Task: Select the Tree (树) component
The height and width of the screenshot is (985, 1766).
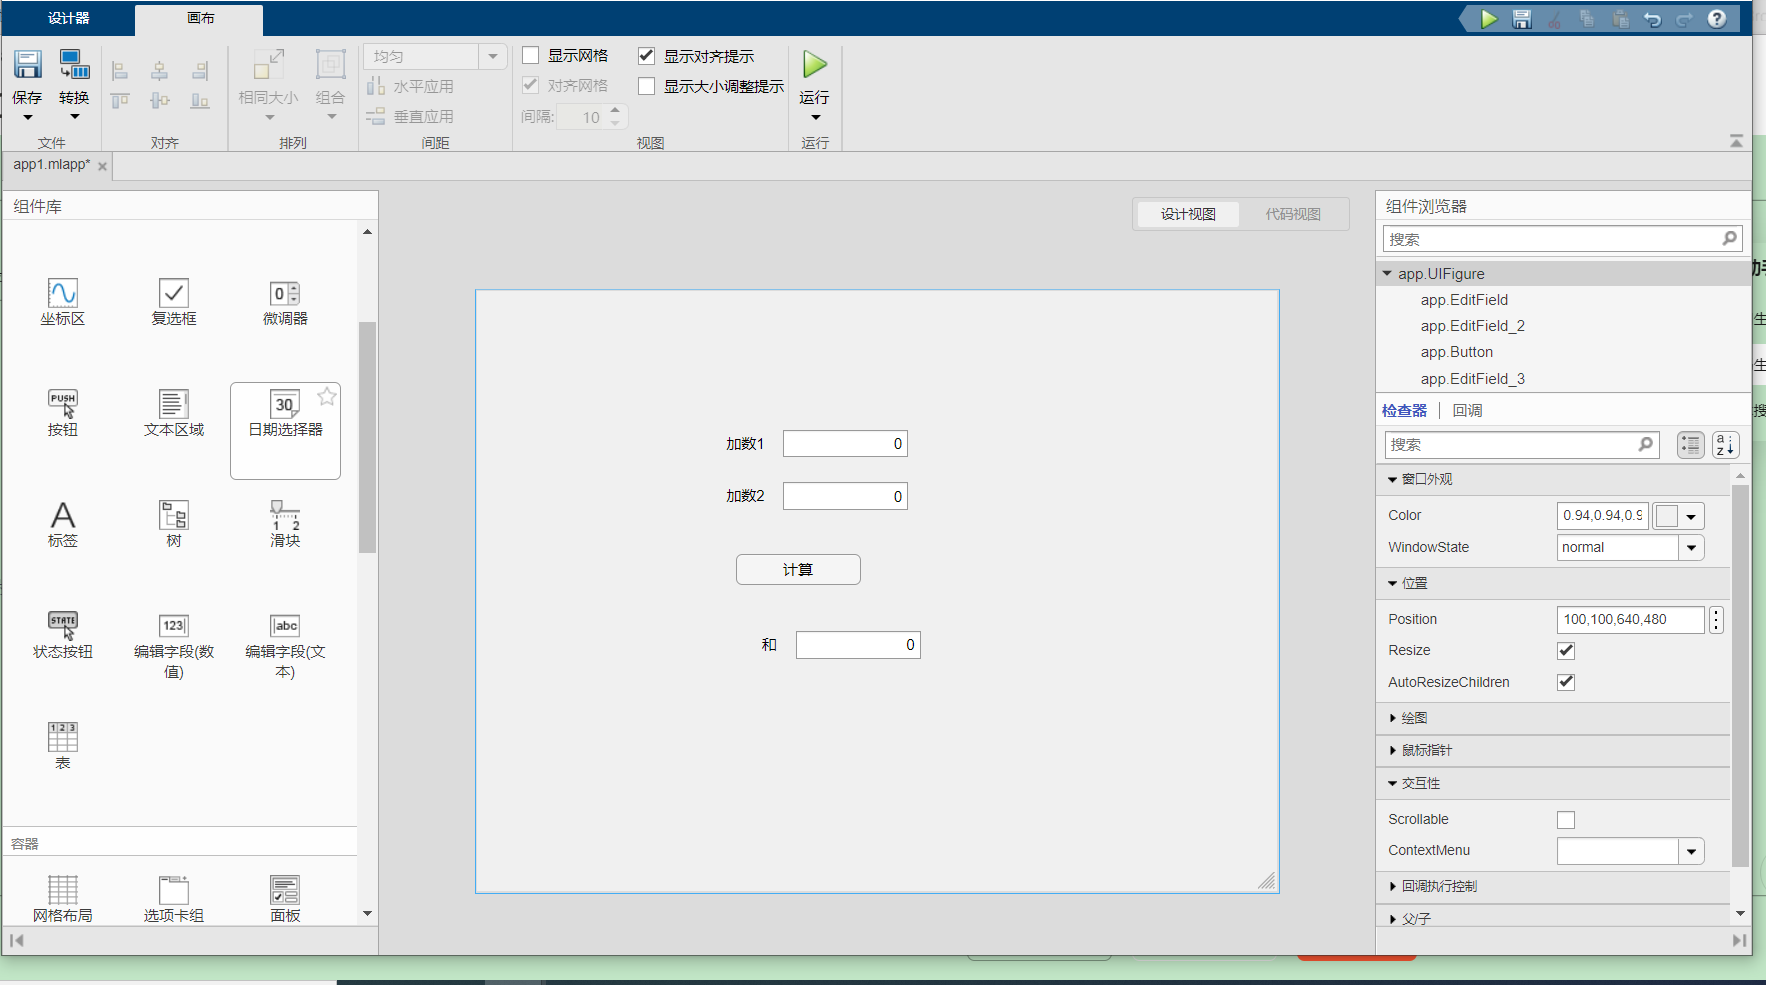Action: tap(174, 524)
